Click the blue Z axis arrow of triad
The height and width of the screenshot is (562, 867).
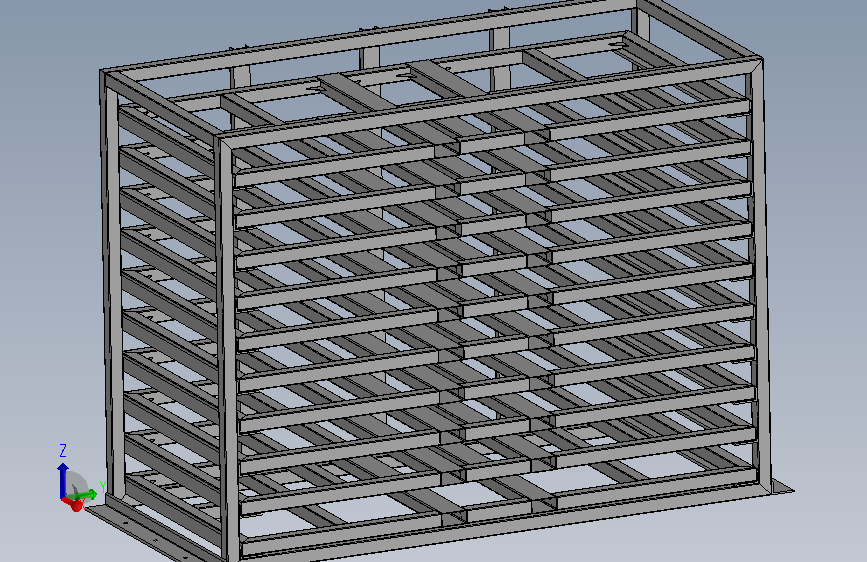pos(62,480)
